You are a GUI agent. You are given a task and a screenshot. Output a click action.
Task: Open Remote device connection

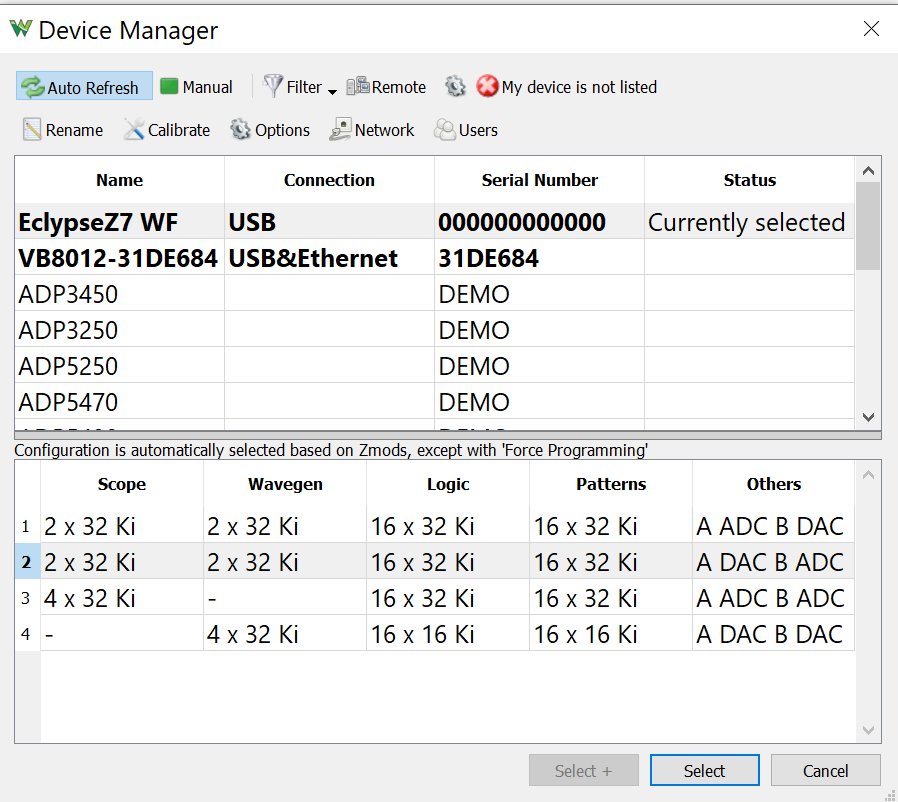(387, 87)
